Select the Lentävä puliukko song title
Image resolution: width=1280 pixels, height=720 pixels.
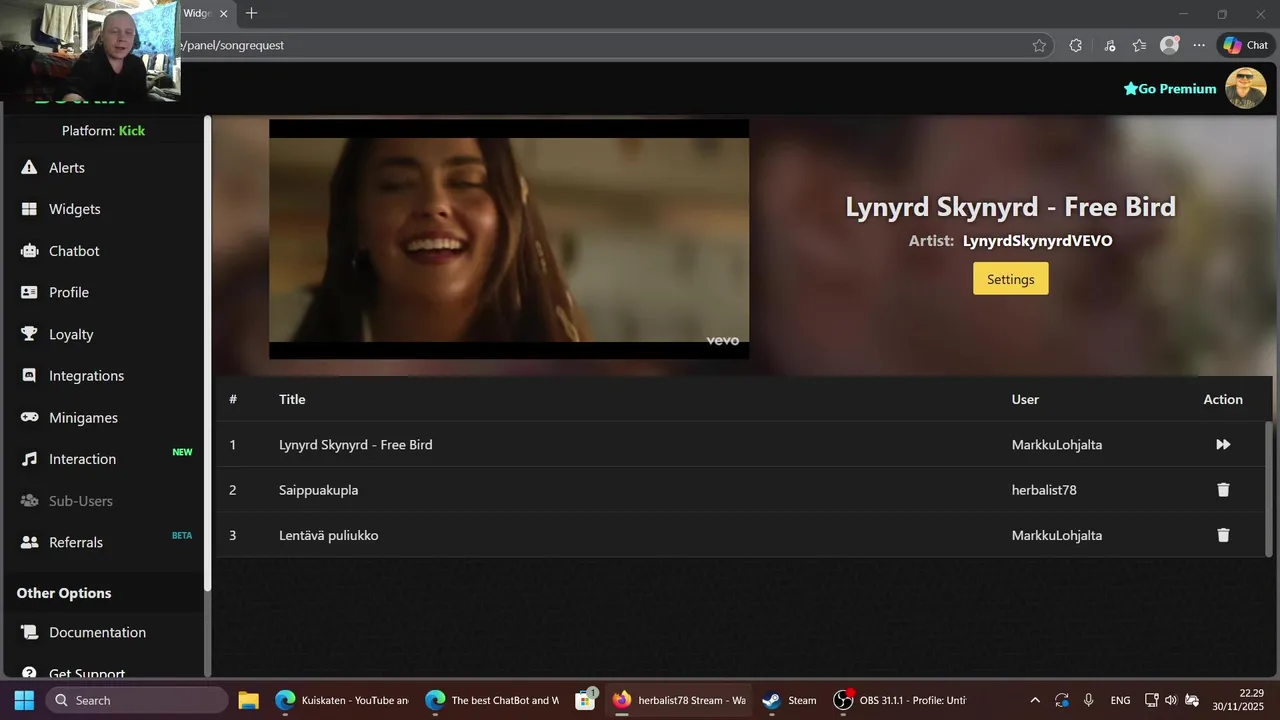tap(328, 535)
